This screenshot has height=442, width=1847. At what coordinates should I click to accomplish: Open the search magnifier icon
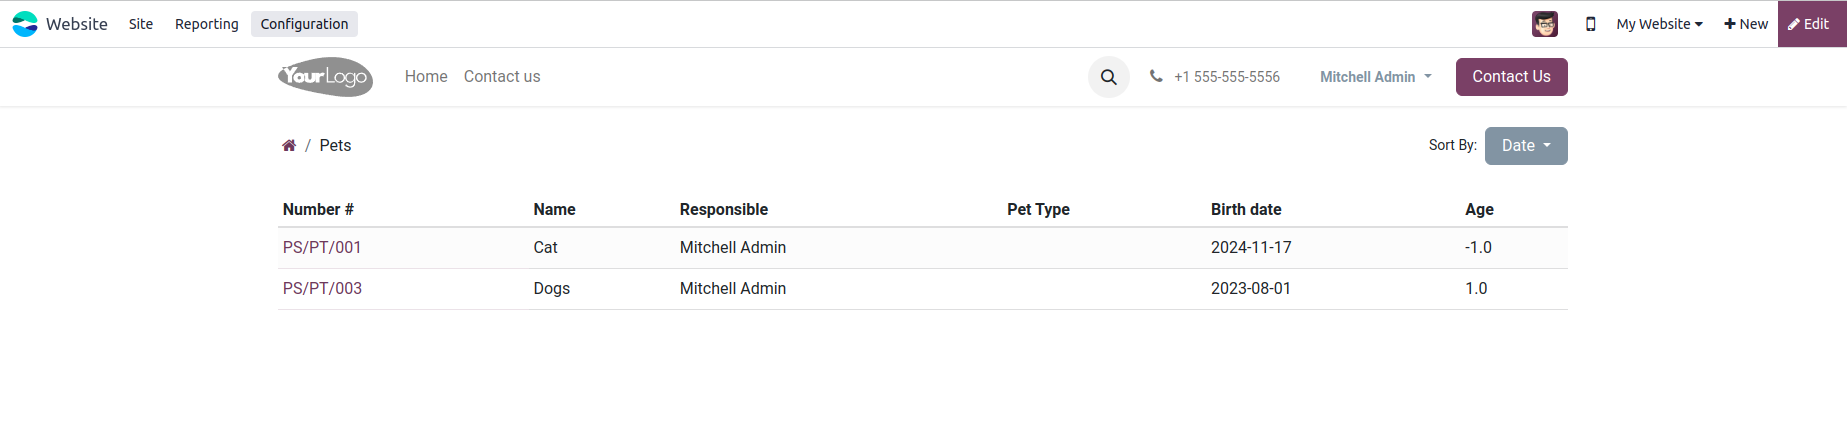pos(1108,77)
